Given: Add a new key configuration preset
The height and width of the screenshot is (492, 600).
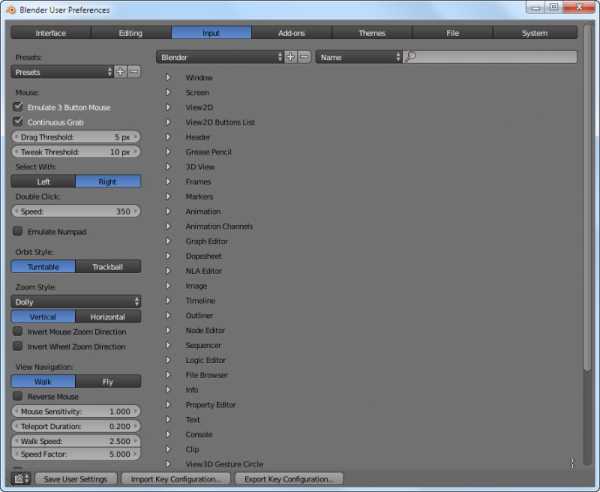Looking at the screenshot, I should pos(291,57).
